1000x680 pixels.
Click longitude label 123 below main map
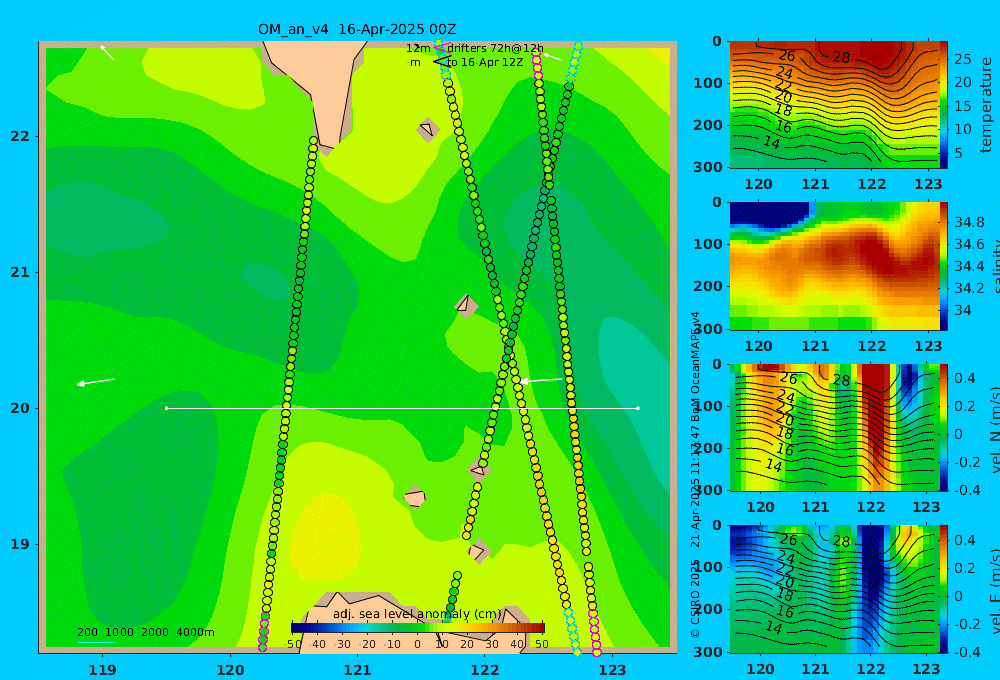pos(612,670)
